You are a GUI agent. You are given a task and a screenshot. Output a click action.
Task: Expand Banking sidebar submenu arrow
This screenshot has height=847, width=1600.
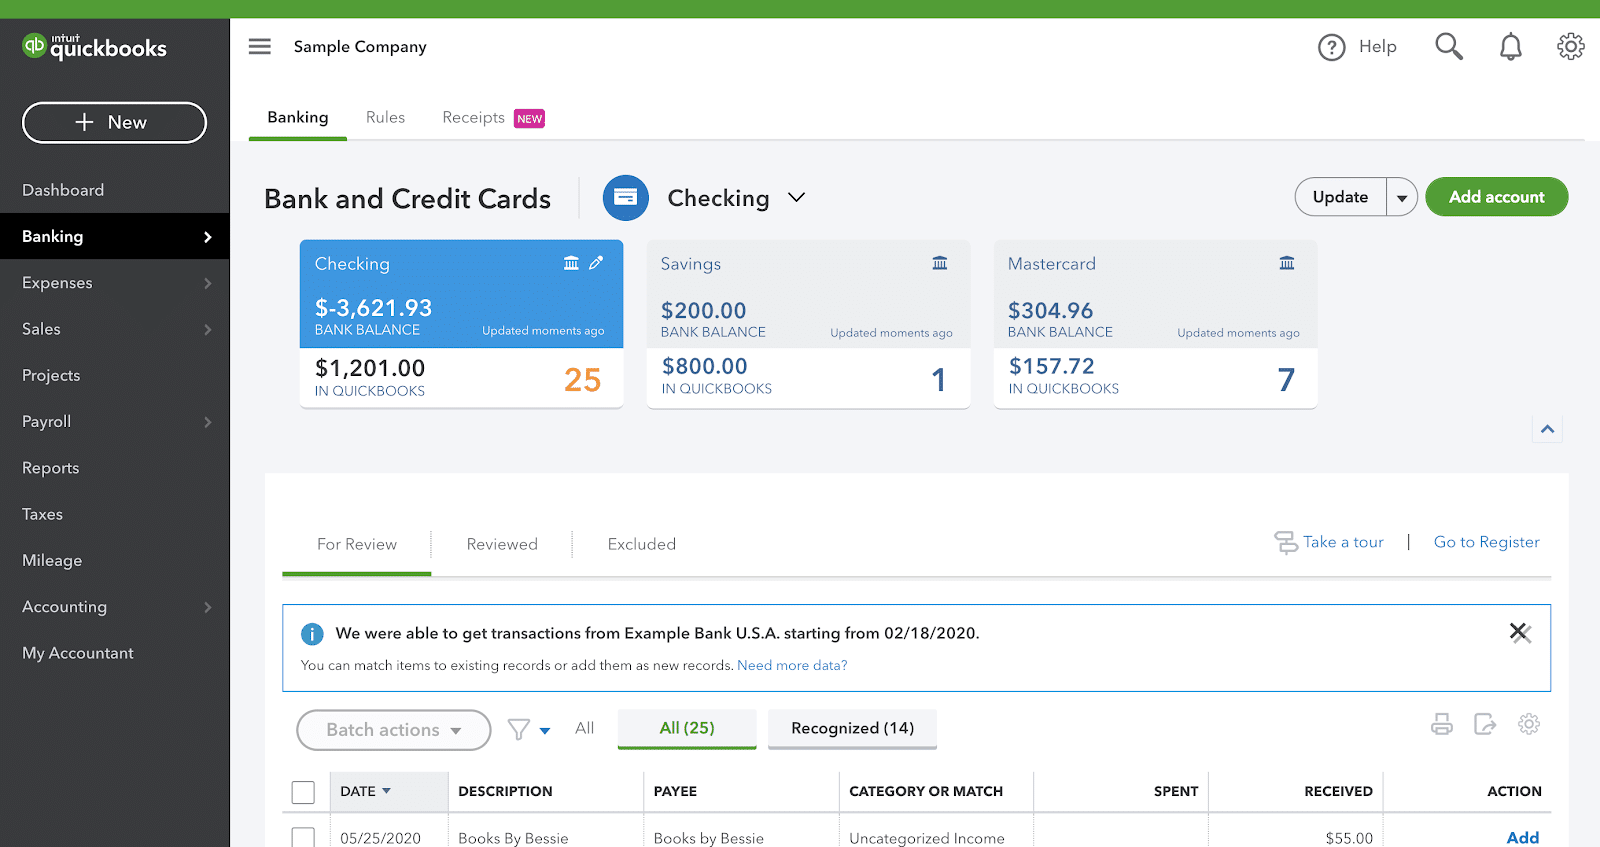tap(208, 237)
